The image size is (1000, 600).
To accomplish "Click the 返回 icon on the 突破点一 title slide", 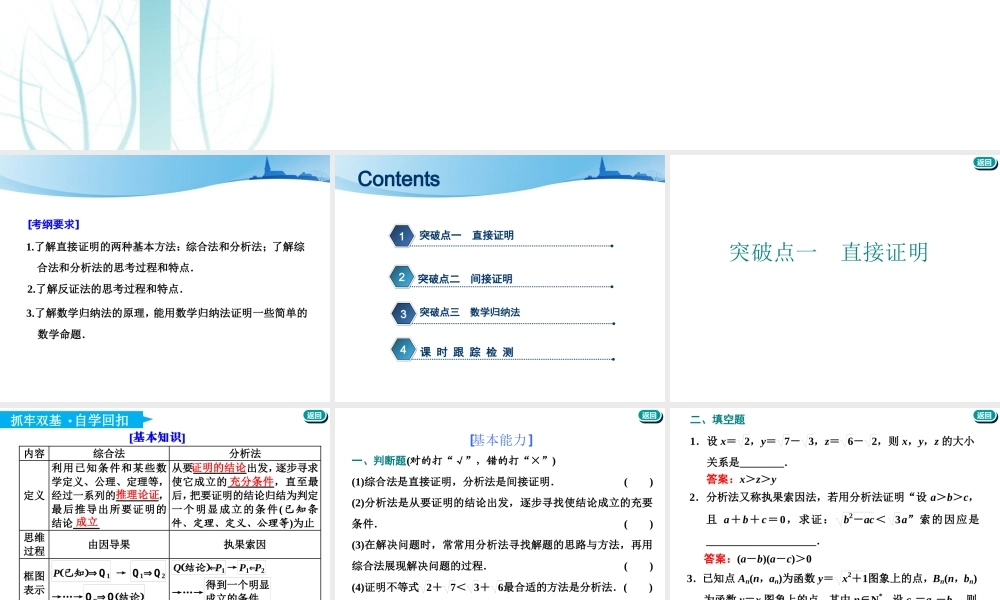I will (985, 162).
